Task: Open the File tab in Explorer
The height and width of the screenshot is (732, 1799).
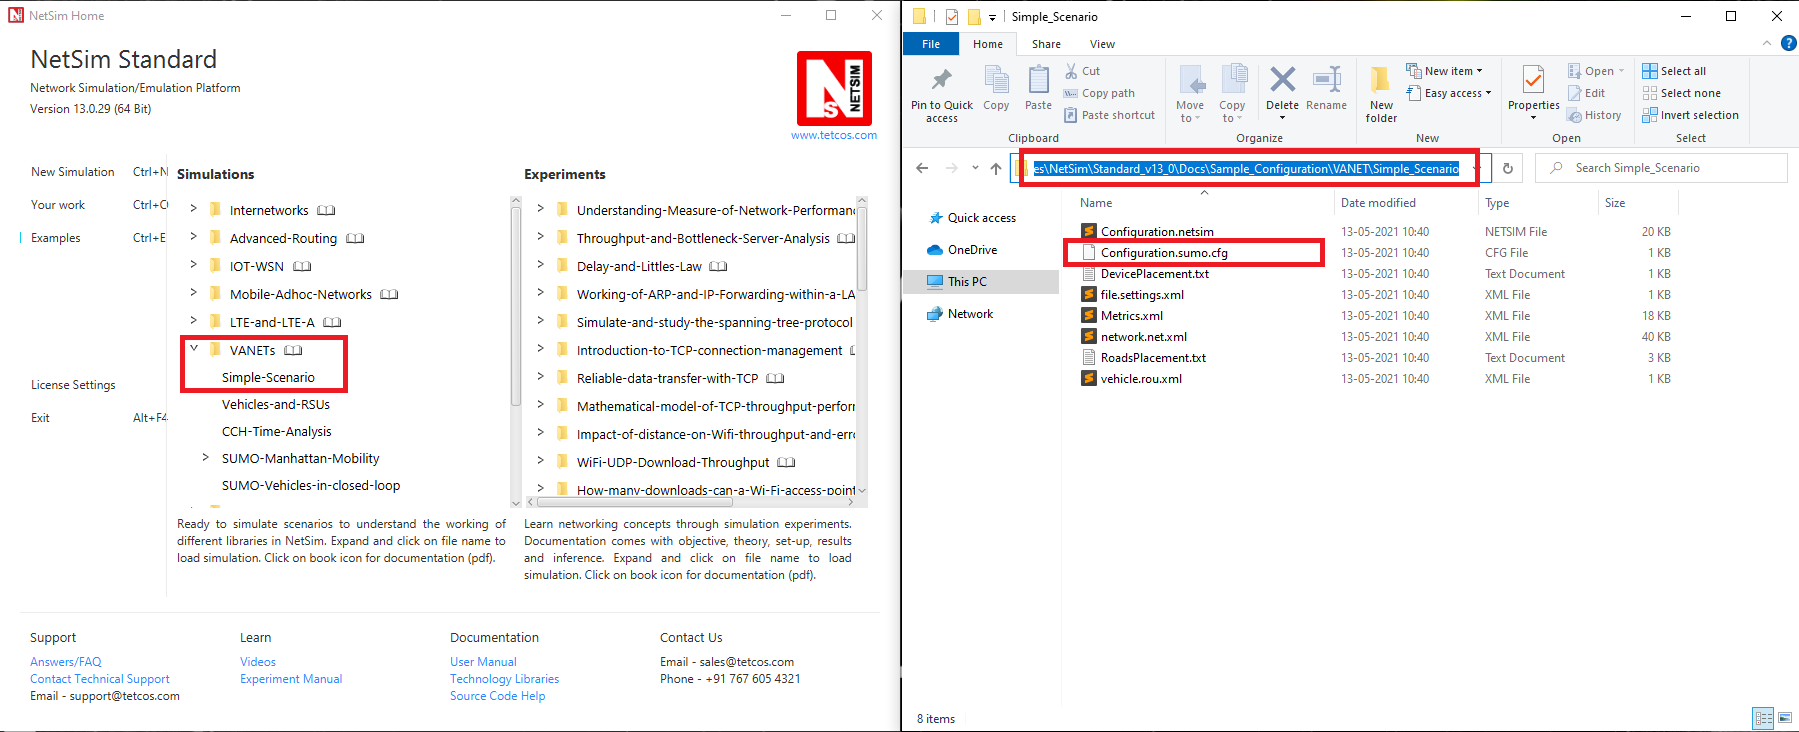Action: click(931, 44)
